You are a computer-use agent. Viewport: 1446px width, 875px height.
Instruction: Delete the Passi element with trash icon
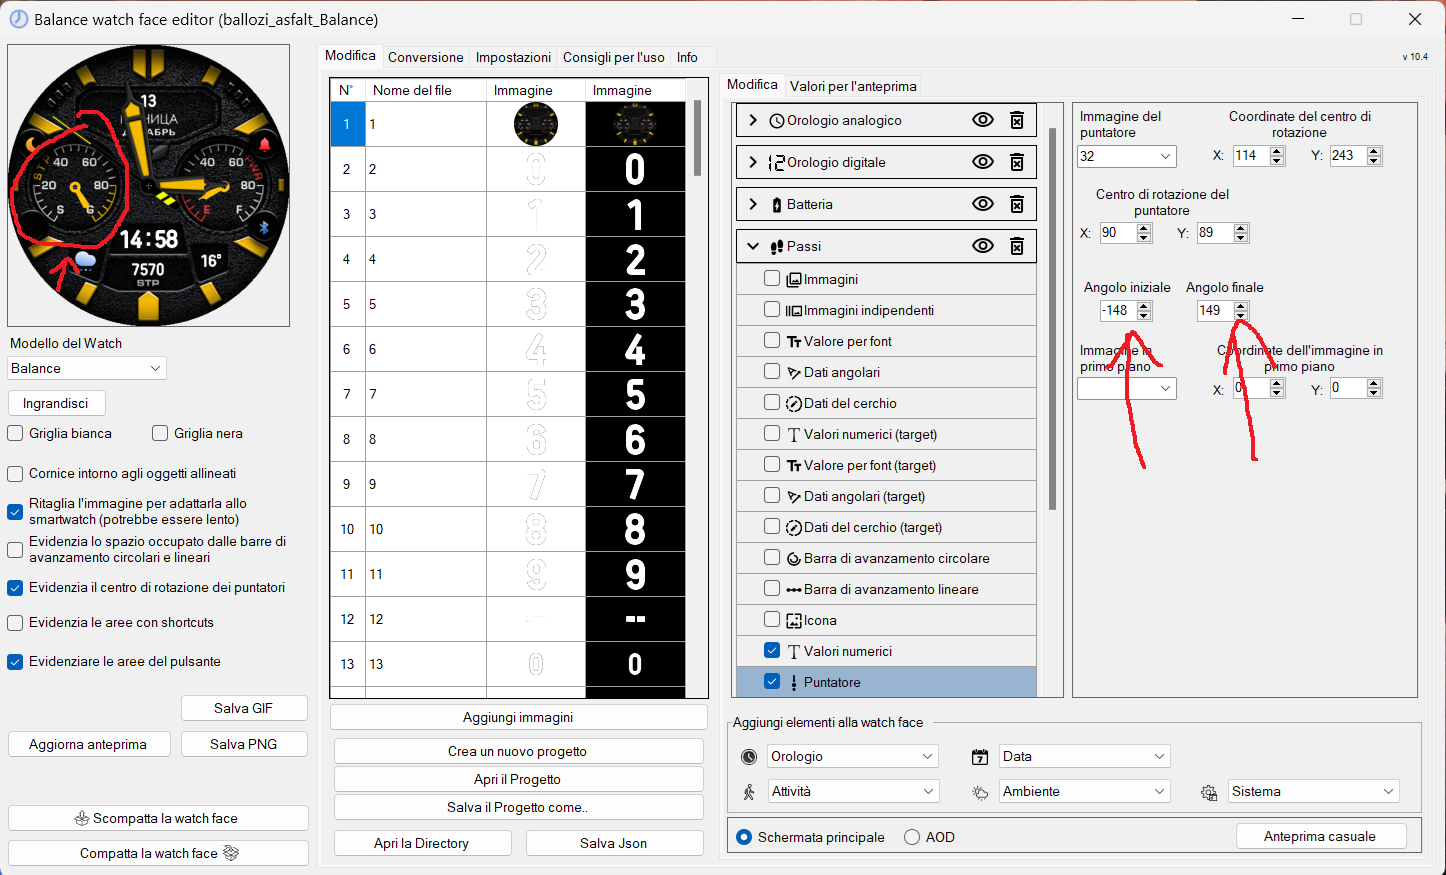[x=1016, y=246]
